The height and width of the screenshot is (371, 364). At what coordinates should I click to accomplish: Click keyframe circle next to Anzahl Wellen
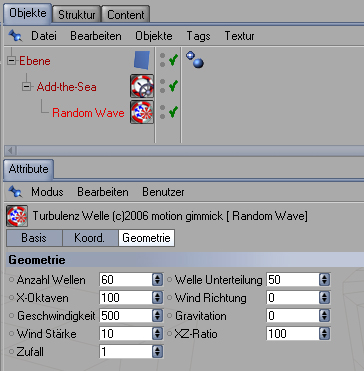point(12,280)
